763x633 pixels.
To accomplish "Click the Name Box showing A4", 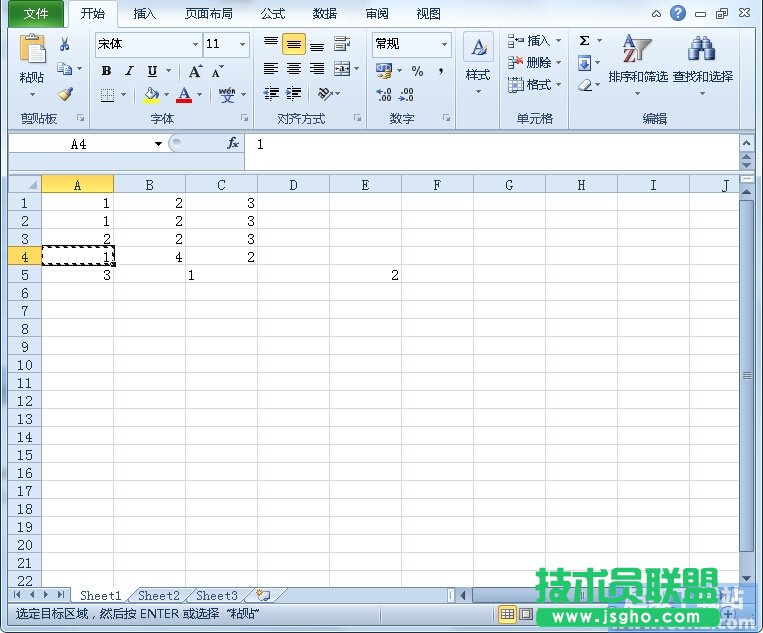I will coord(78,144).
